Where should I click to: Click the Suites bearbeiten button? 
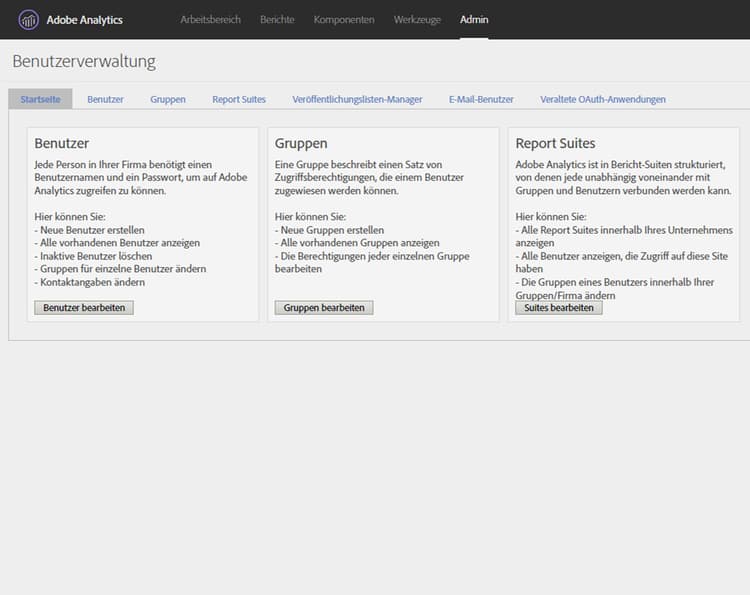coord(559,308)
